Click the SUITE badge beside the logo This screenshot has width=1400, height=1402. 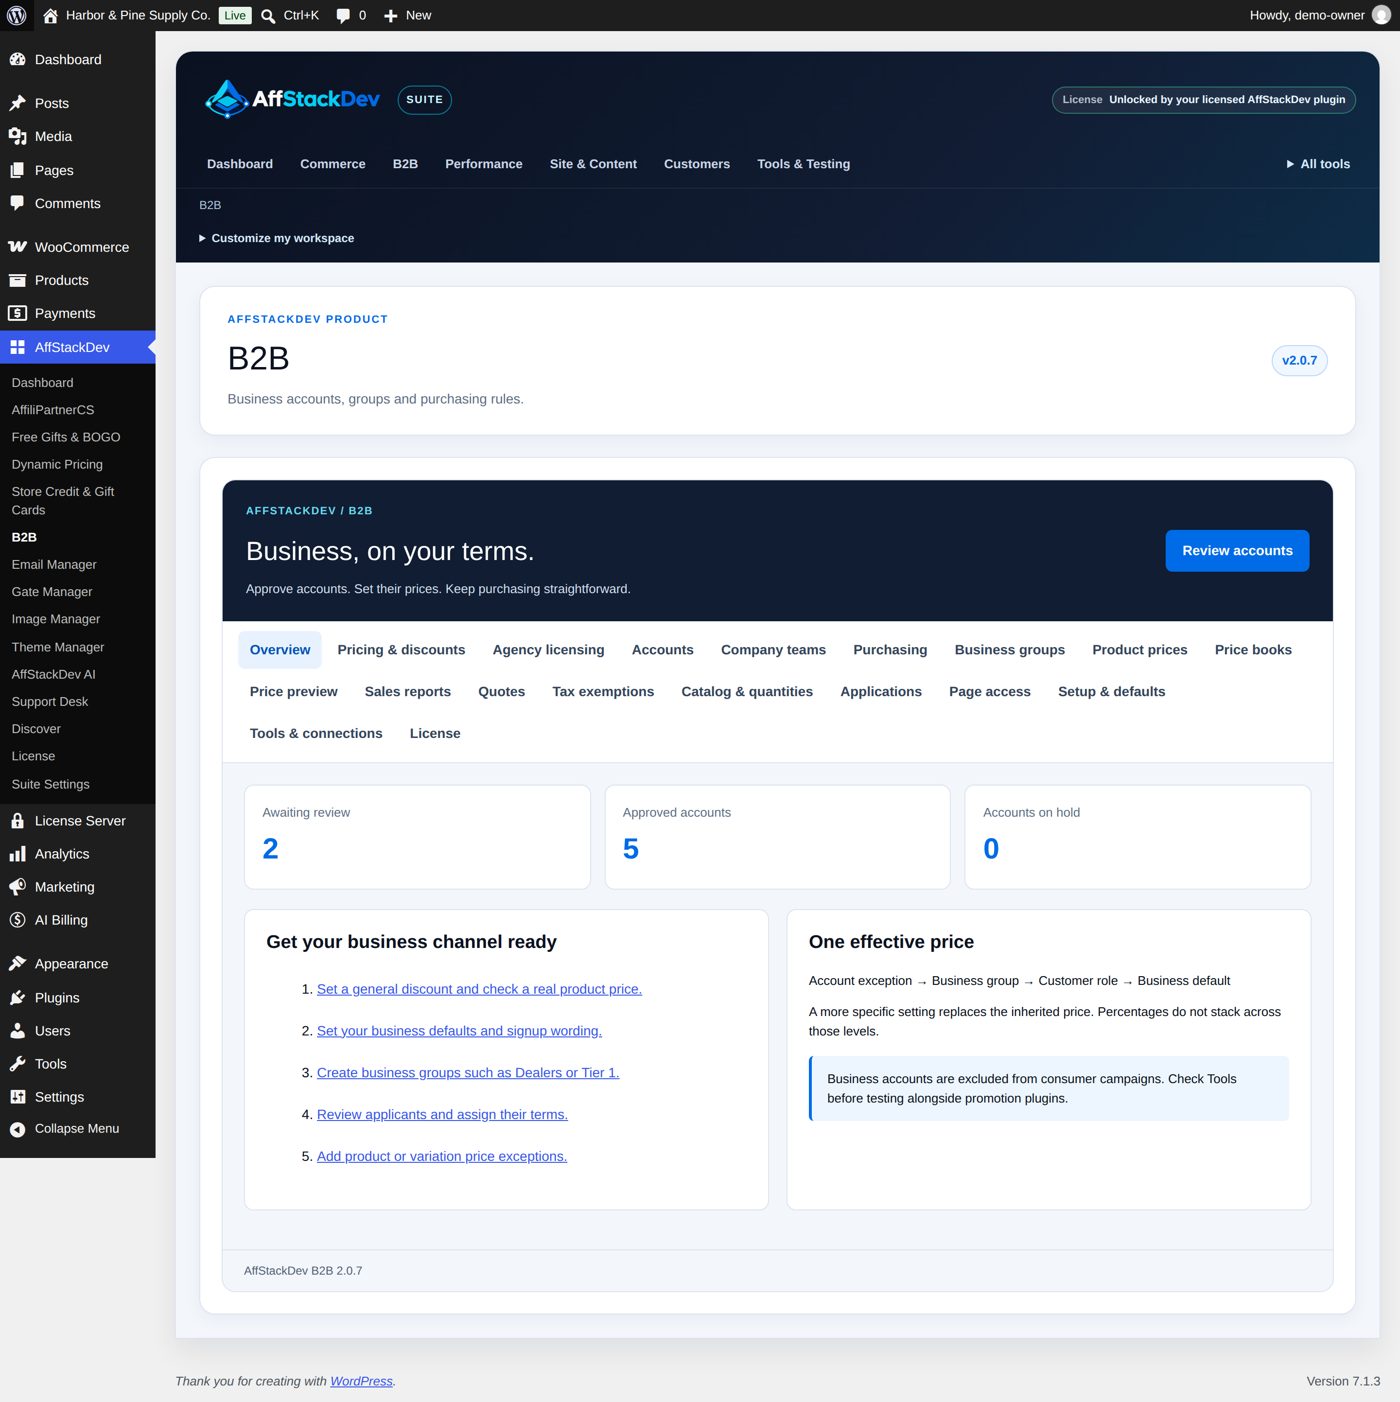tap(424, 100)
